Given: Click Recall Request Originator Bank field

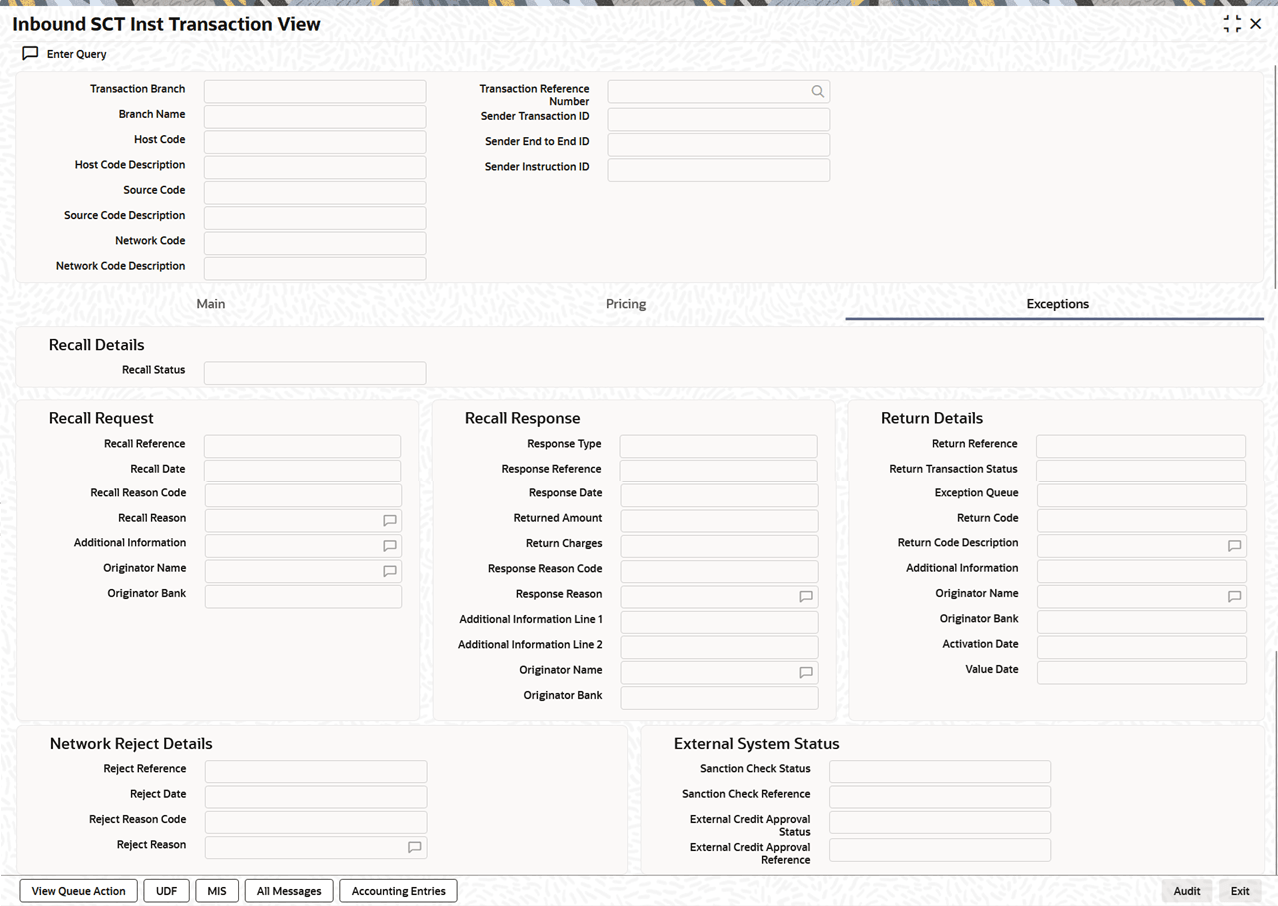Looking at the screenshot, I should coord(303,597).
